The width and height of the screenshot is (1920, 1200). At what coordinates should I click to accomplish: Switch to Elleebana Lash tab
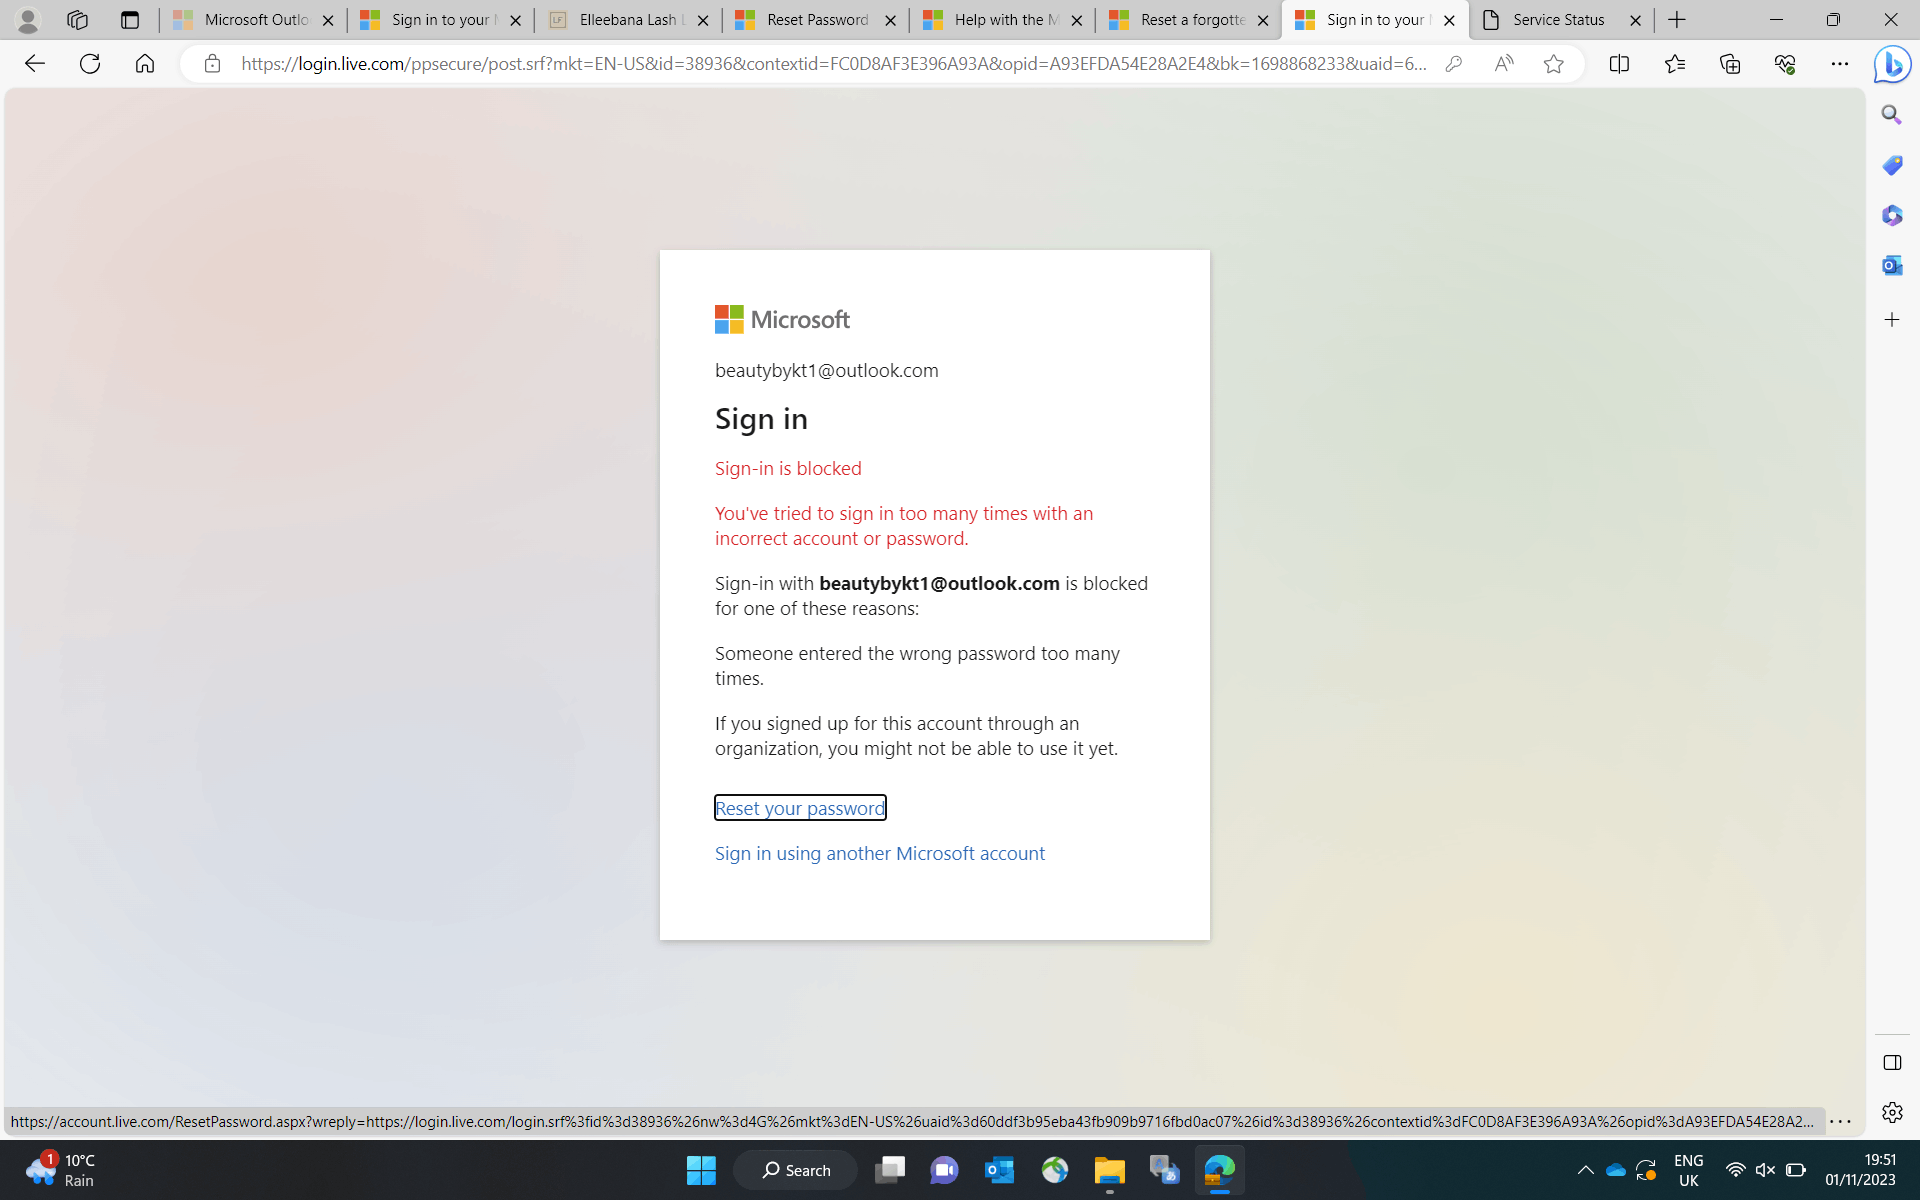click(x=627, y=20)
